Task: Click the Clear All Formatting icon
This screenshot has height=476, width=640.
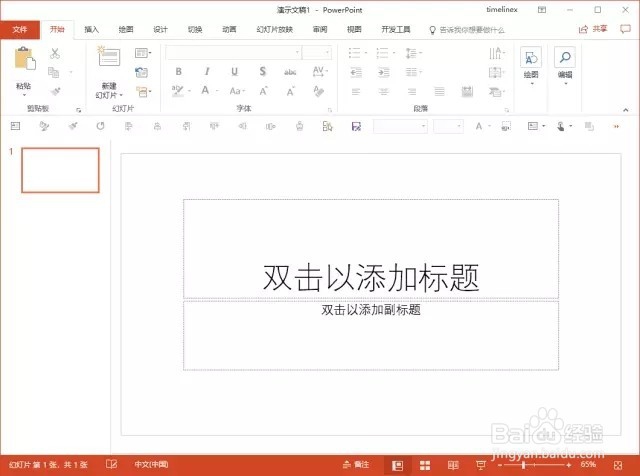Action: tap(318, 91)
